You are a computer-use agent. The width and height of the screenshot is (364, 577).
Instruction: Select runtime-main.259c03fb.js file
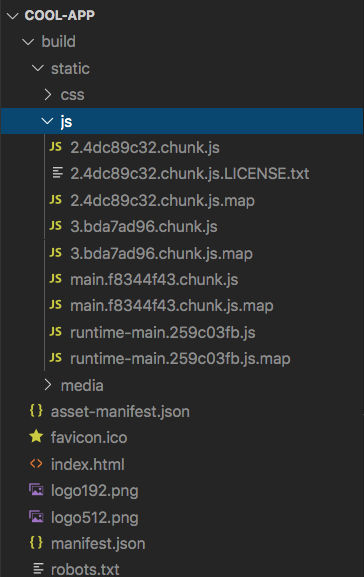point(163,333)
